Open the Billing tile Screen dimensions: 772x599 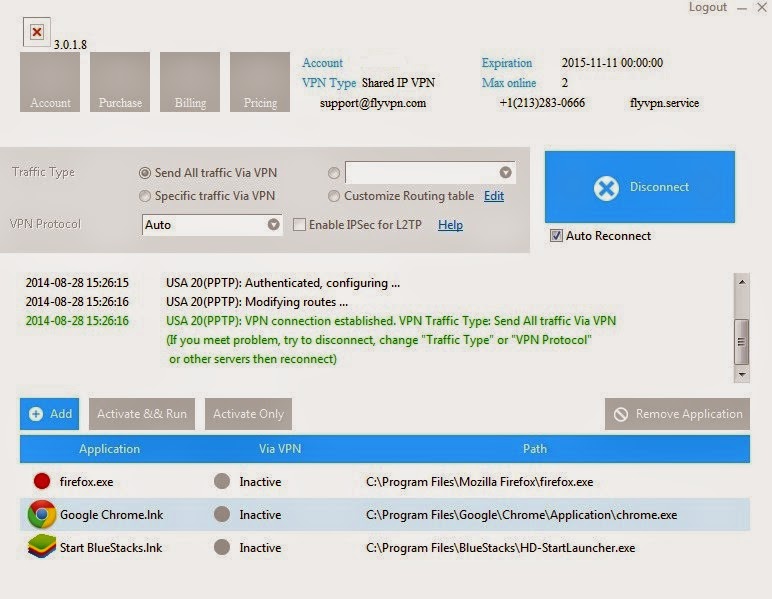(190, 82)
